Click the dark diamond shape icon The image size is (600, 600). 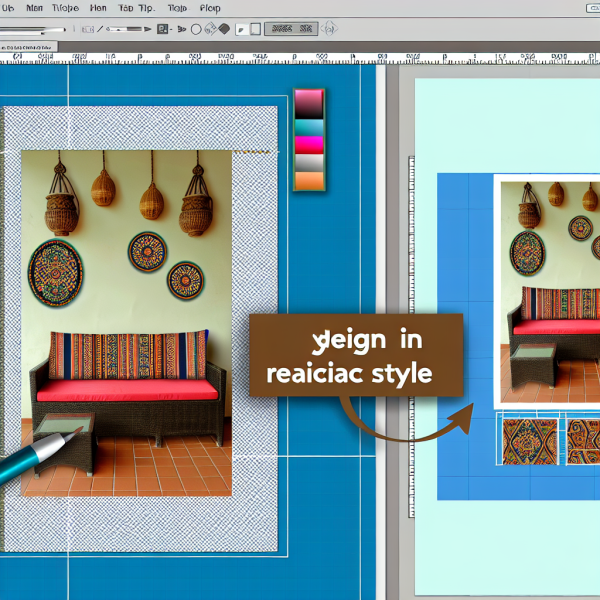pos(223,30)
